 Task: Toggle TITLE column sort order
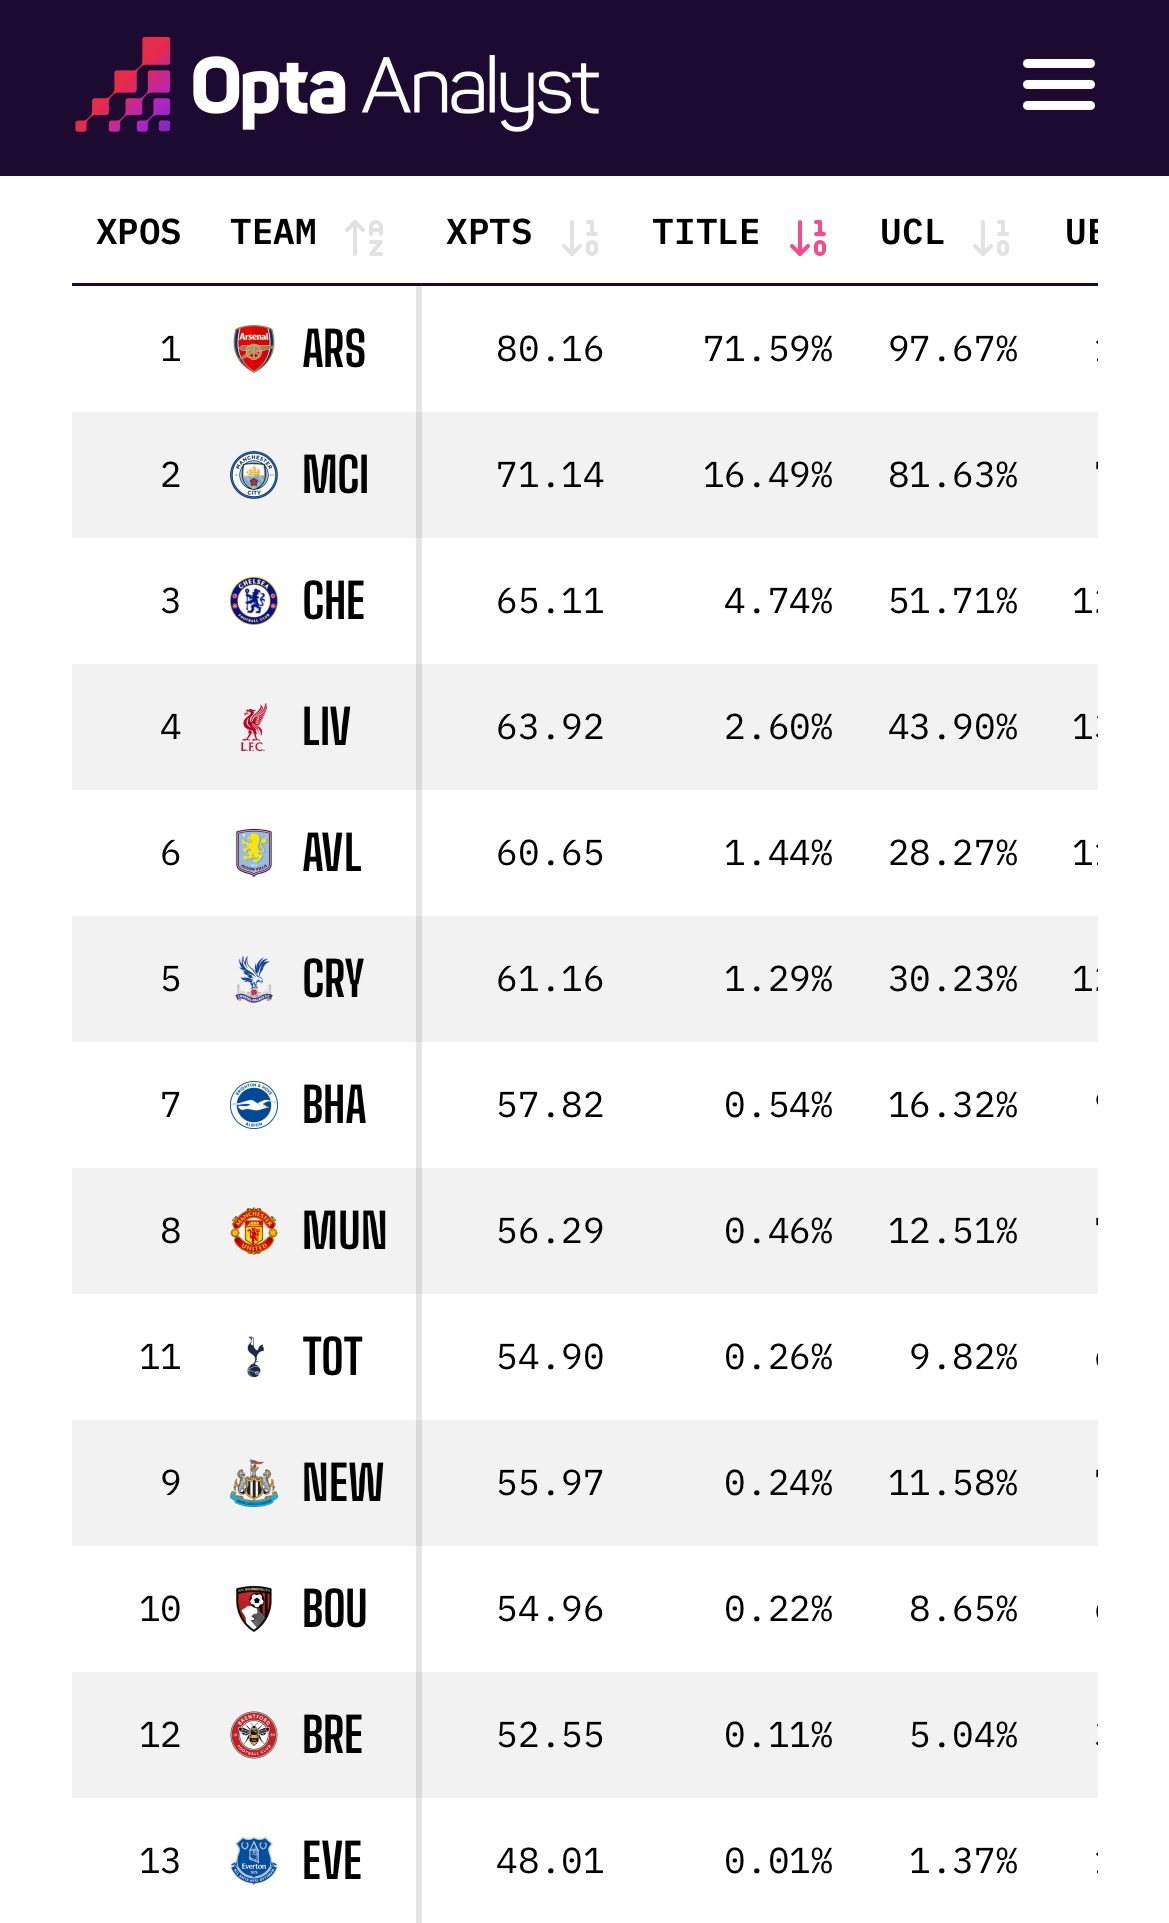pyautogui.click(x=808, y=238)
